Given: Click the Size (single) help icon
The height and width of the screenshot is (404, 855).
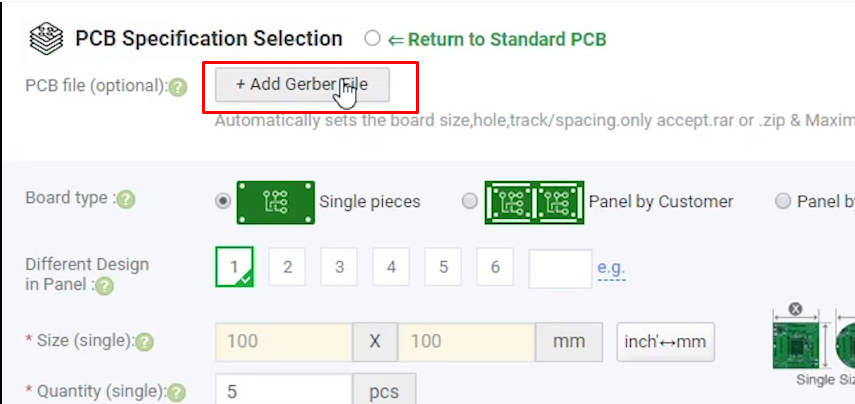Looking at the screenshot, I should pos(145,343).
